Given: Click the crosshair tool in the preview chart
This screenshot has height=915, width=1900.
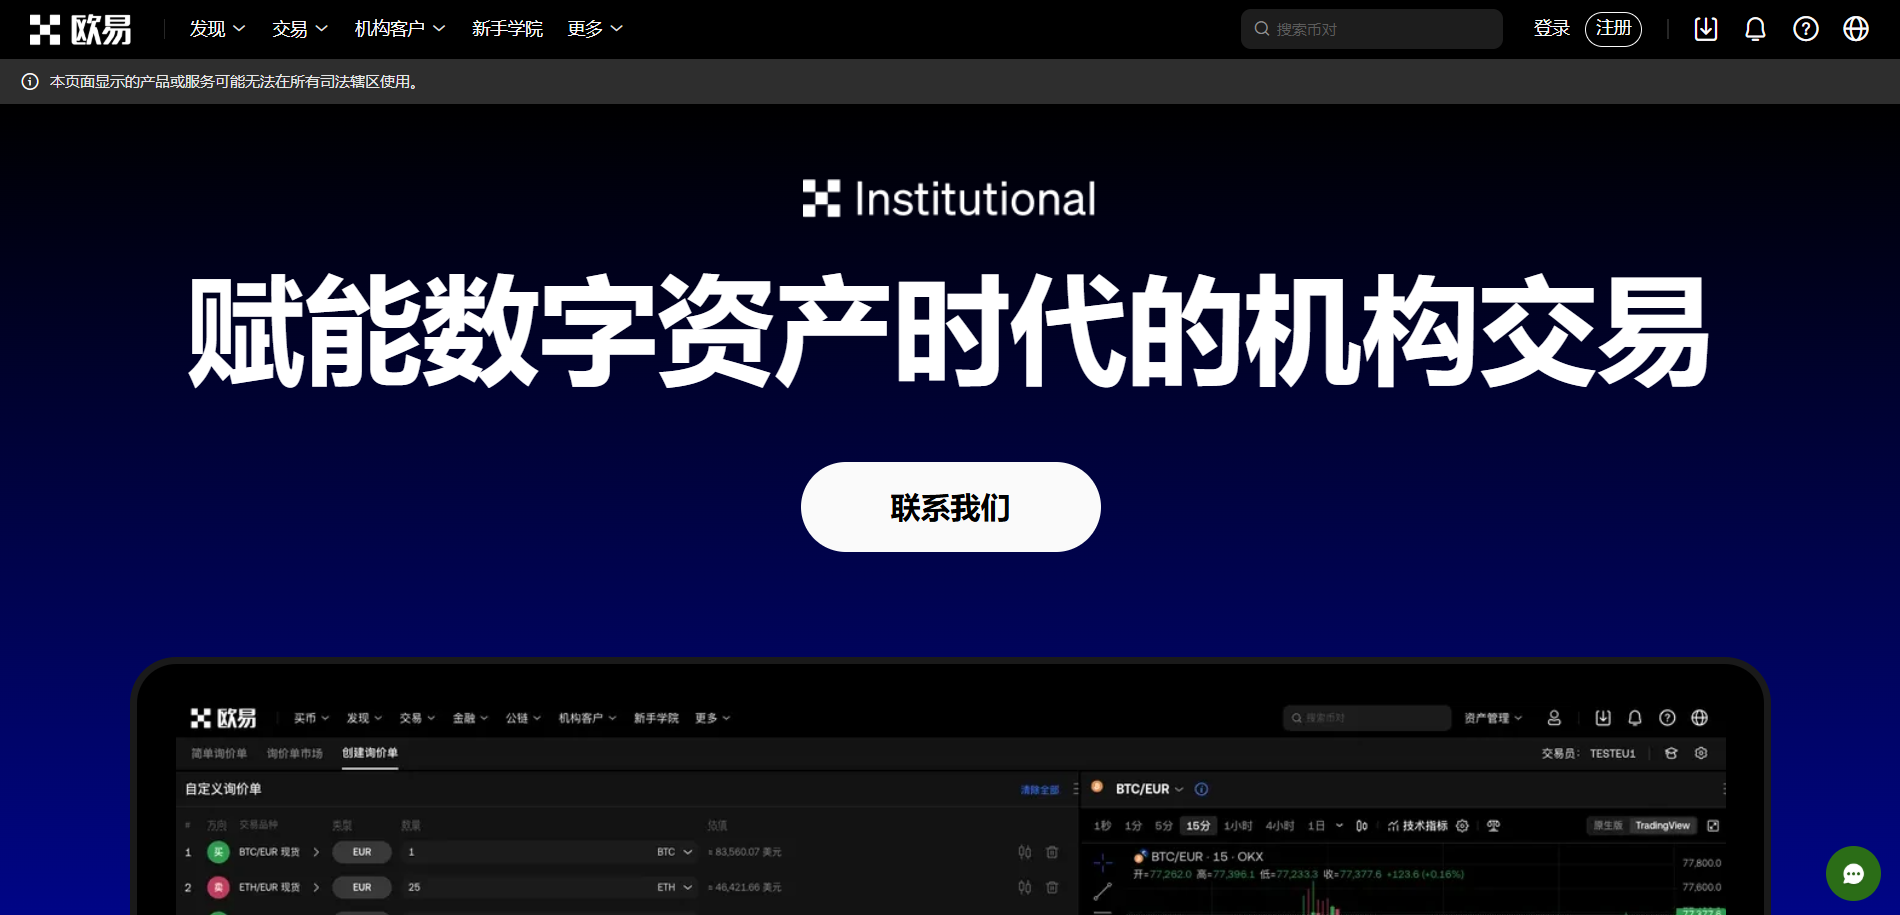Looking at the screenshot, I should pos(1103,862).
